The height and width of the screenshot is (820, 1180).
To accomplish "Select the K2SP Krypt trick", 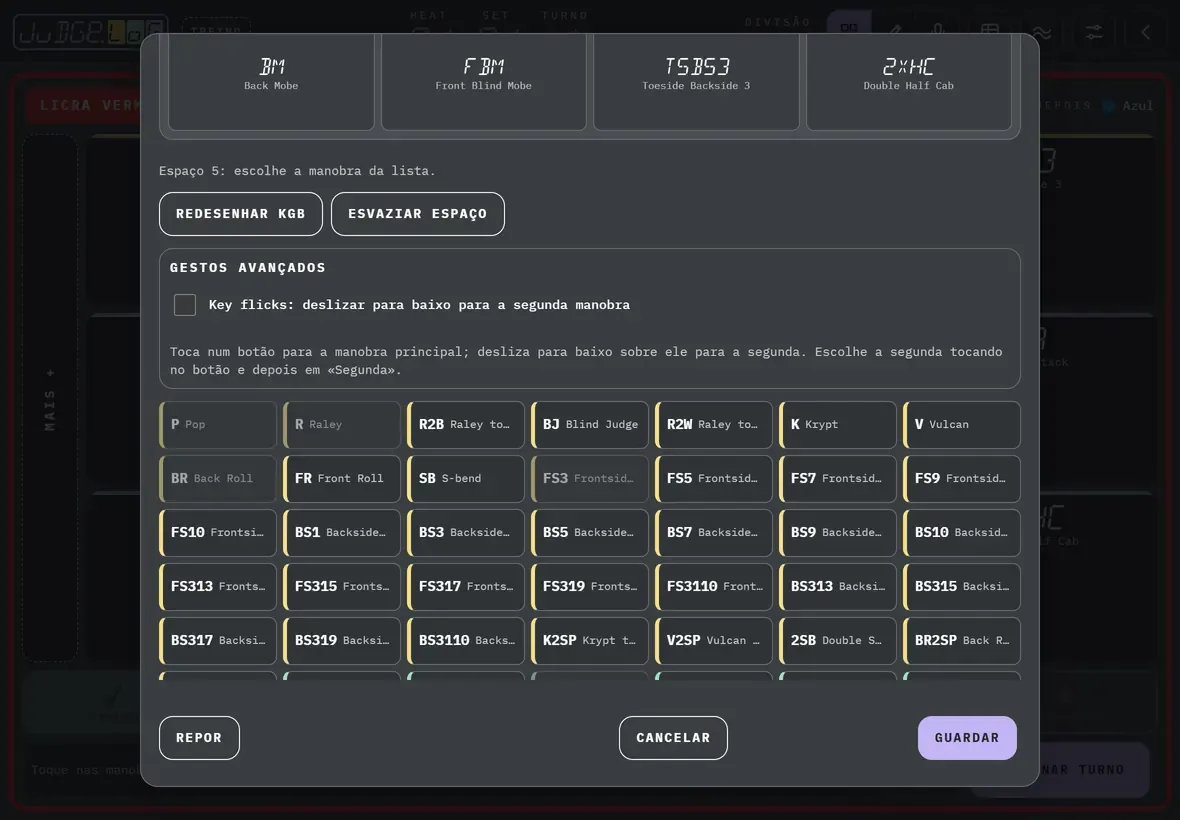I will point(590,641).
